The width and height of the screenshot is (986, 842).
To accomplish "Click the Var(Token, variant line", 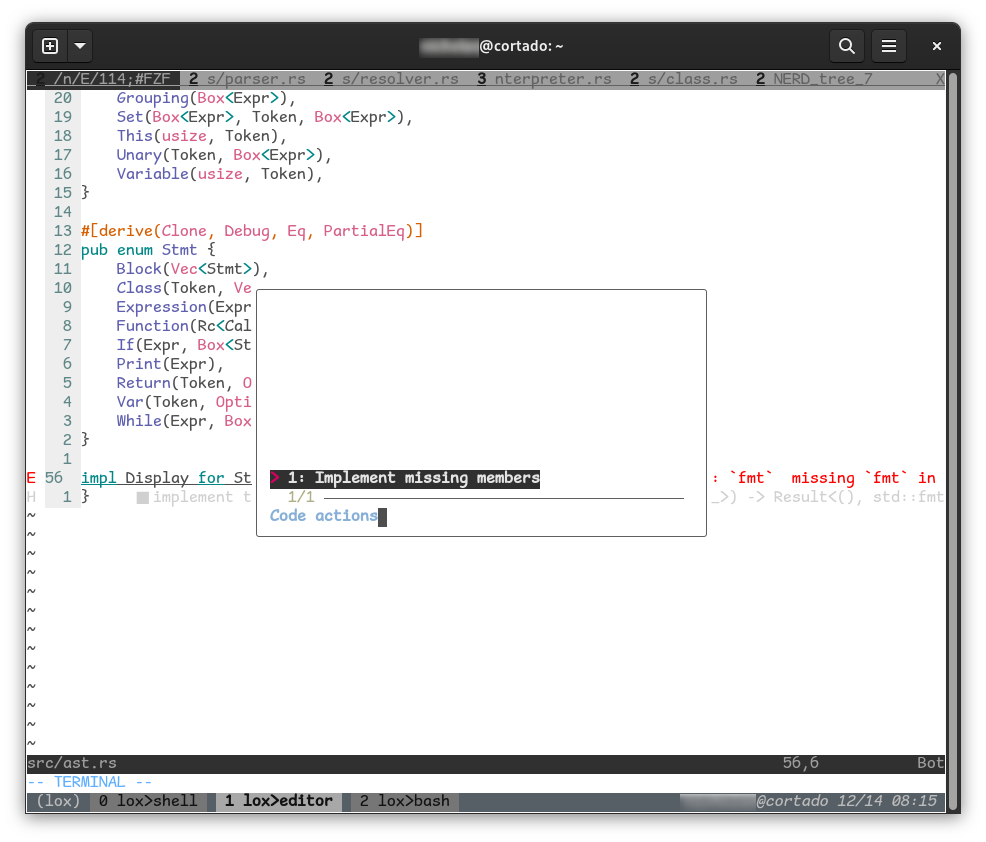I will point(184,402).
